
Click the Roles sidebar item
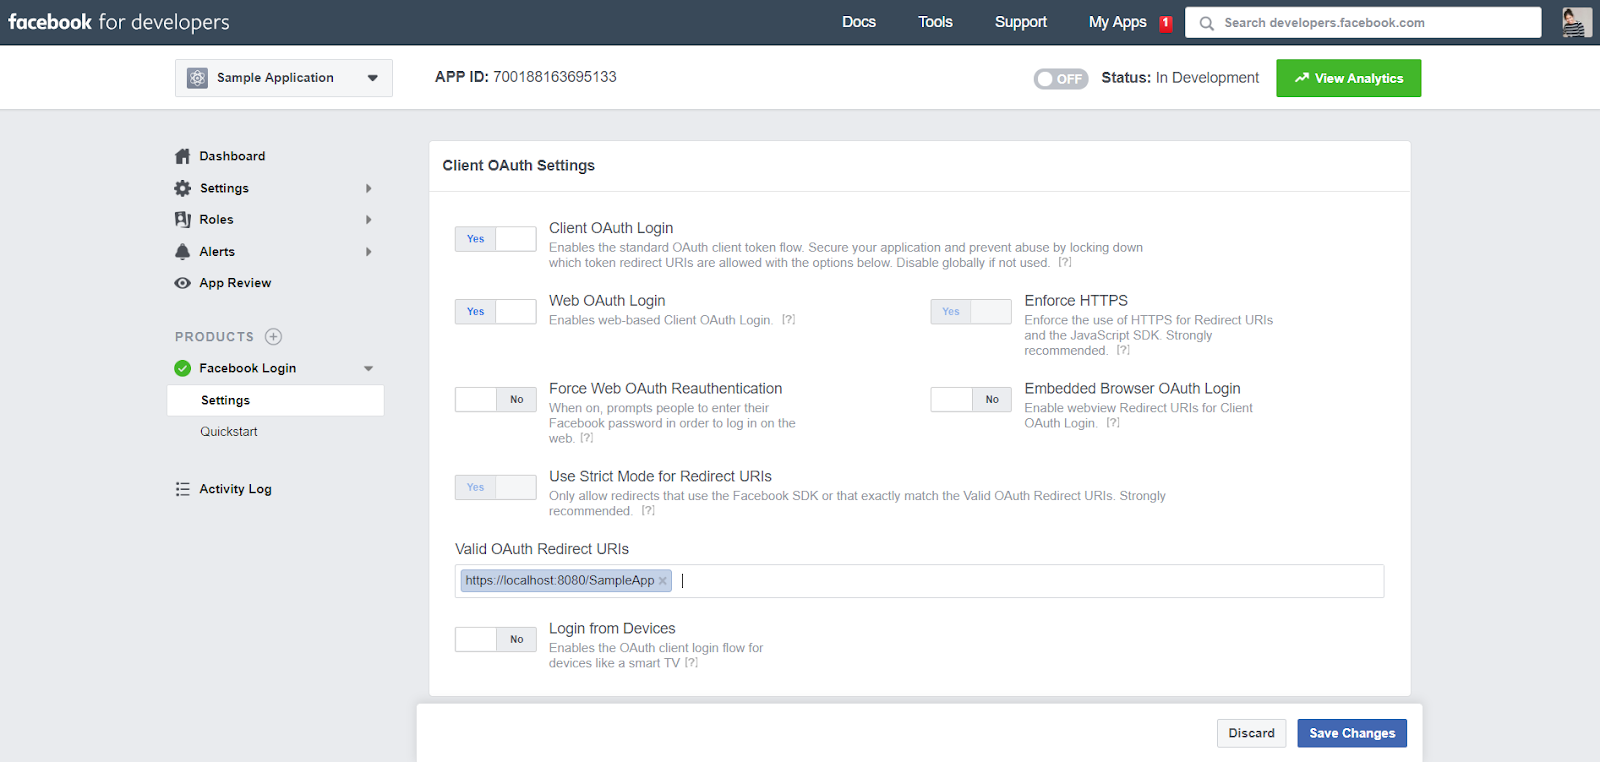coord(216,220)
